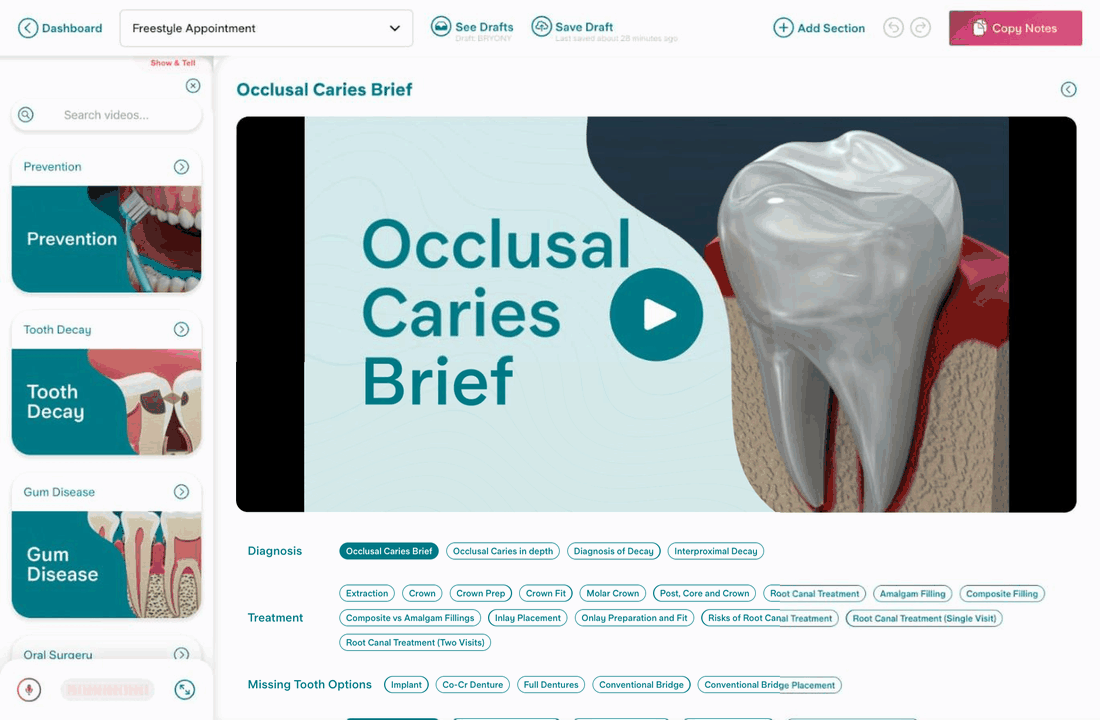Play the Occlusal Caries Brief video
Screen dimensions: 1100x720
pos(656,314)
